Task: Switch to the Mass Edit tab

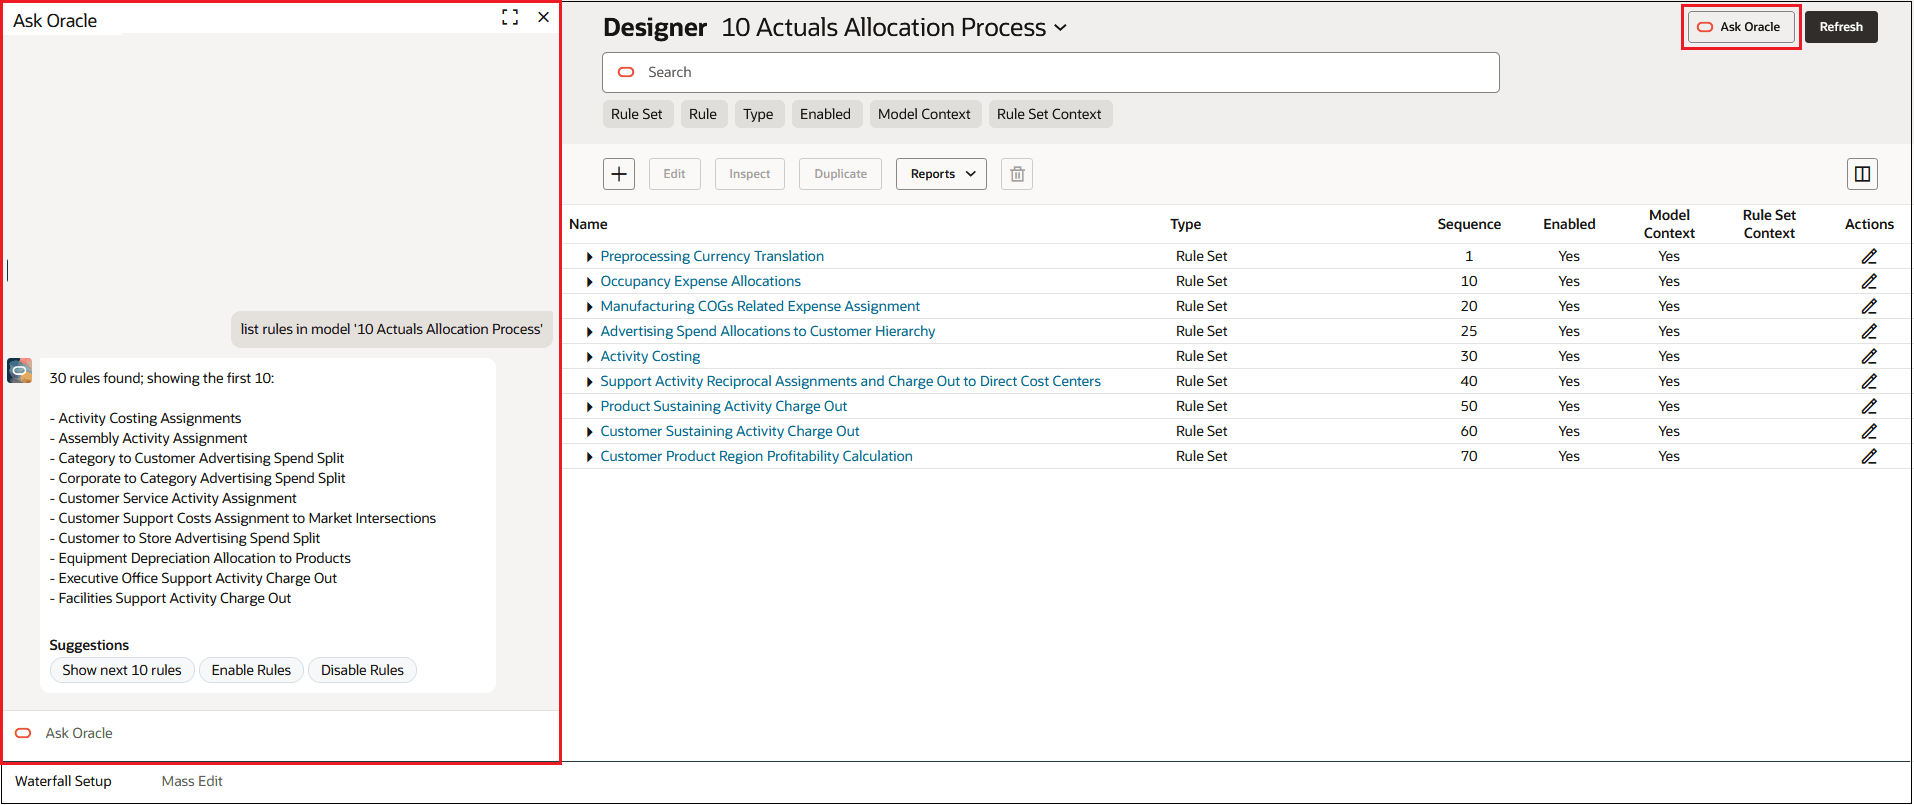Action: (192, 781)
